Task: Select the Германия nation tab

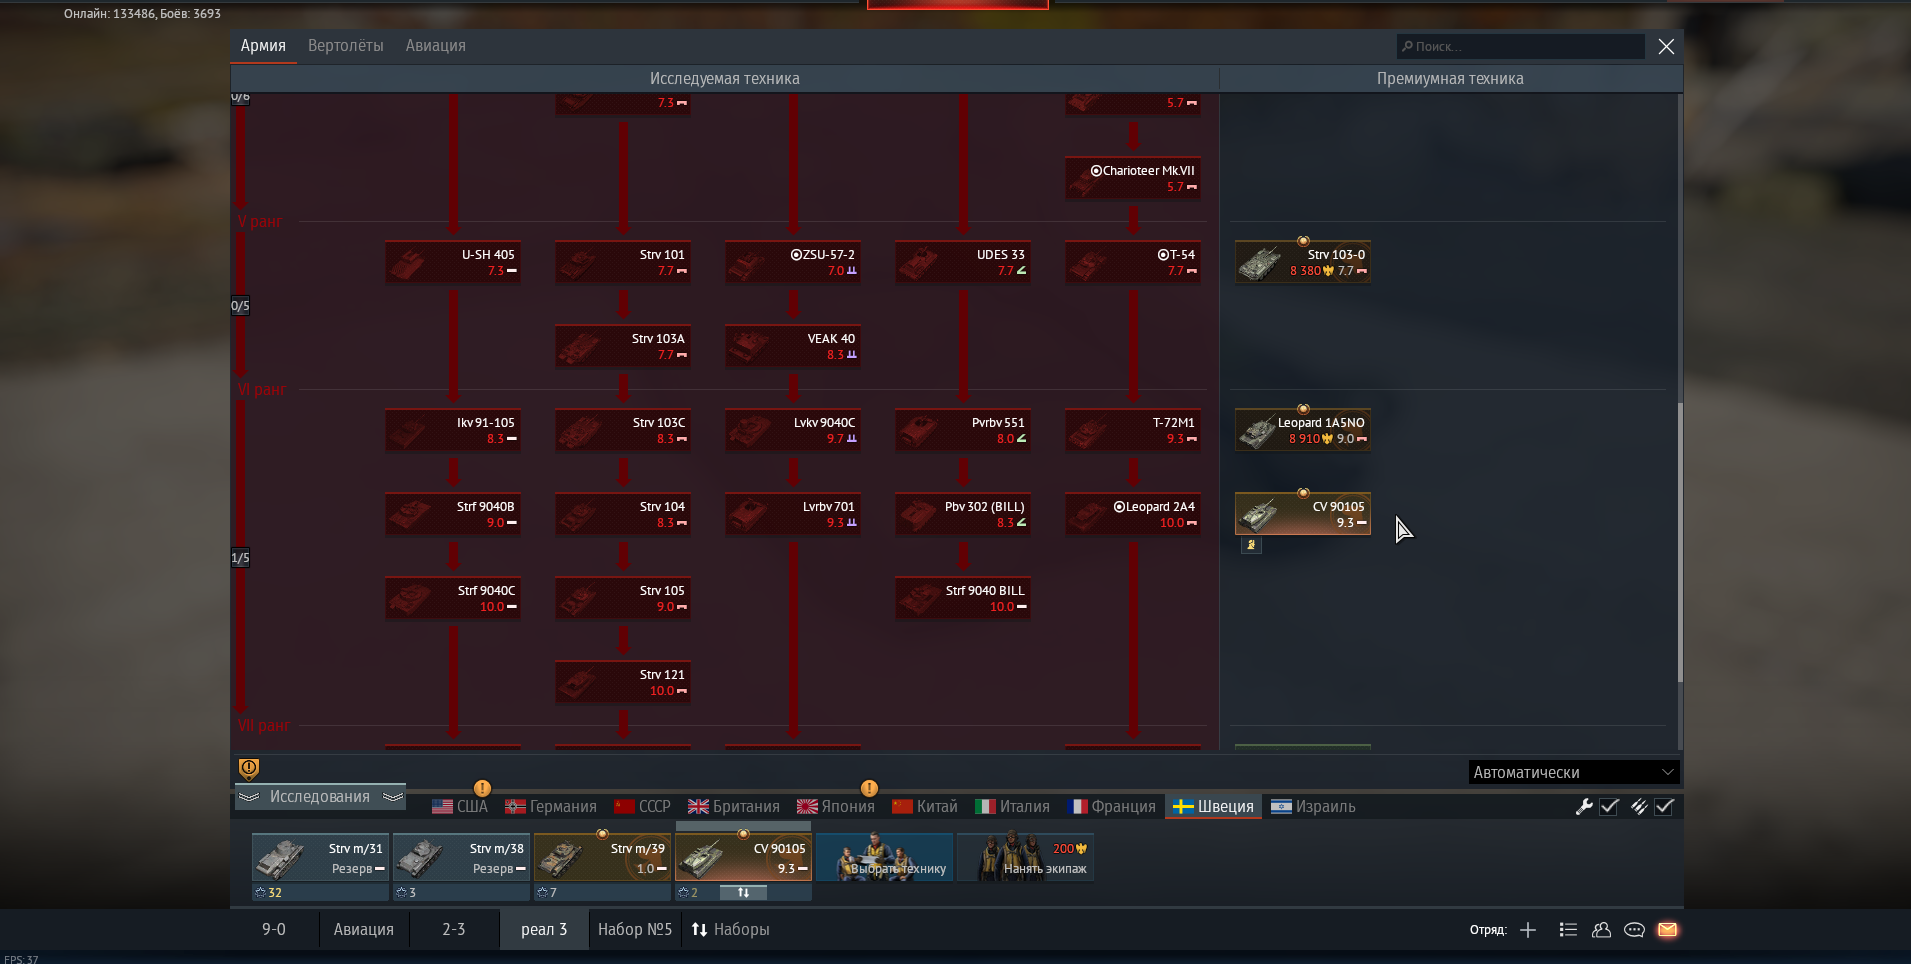Action: tap(551, 806)
